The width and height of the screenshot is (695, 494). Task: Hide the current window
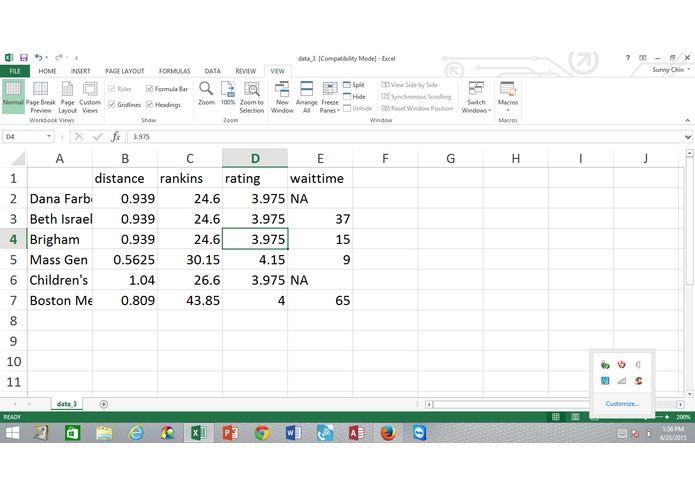click(354, 97)
